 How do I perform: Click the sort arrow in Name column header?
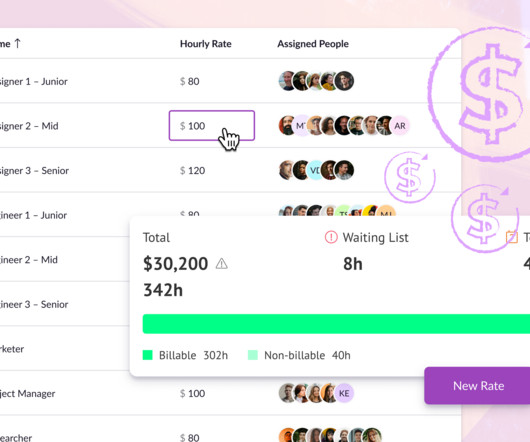point(18,44)
